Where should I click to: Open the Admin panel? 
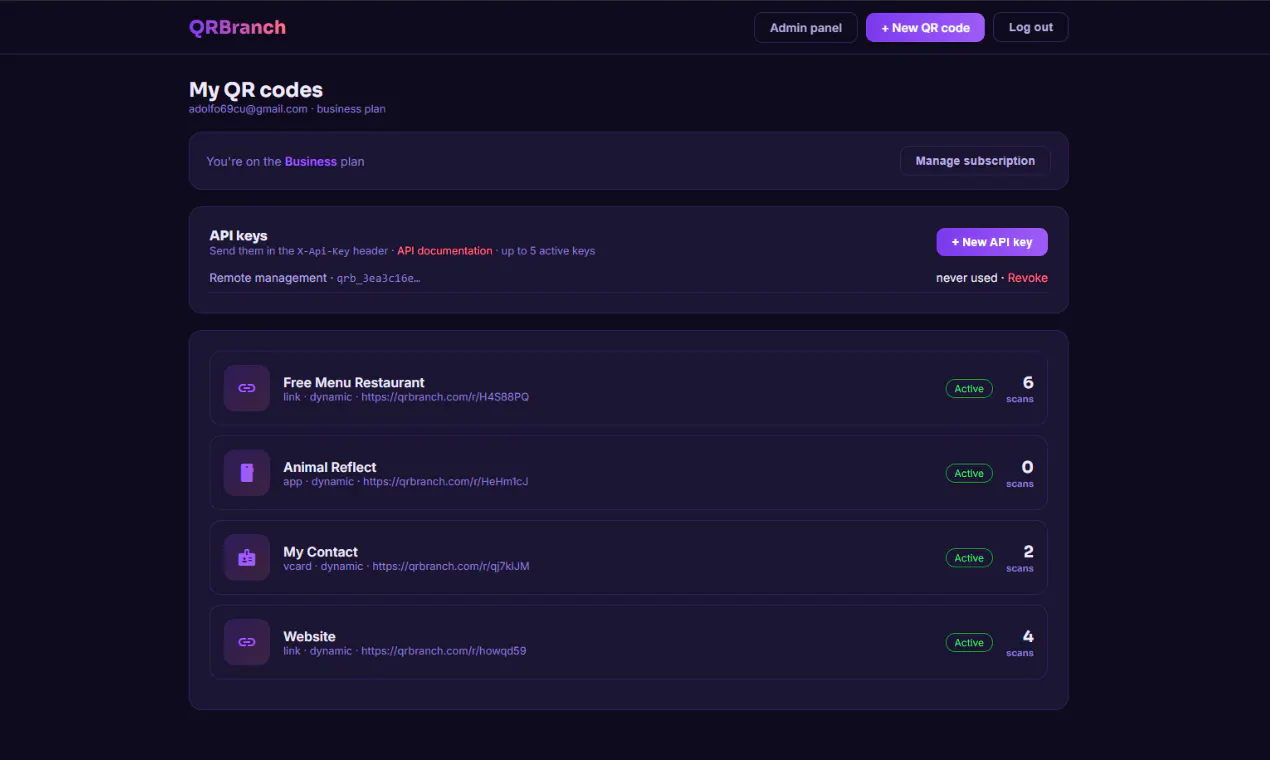(806, 27)
